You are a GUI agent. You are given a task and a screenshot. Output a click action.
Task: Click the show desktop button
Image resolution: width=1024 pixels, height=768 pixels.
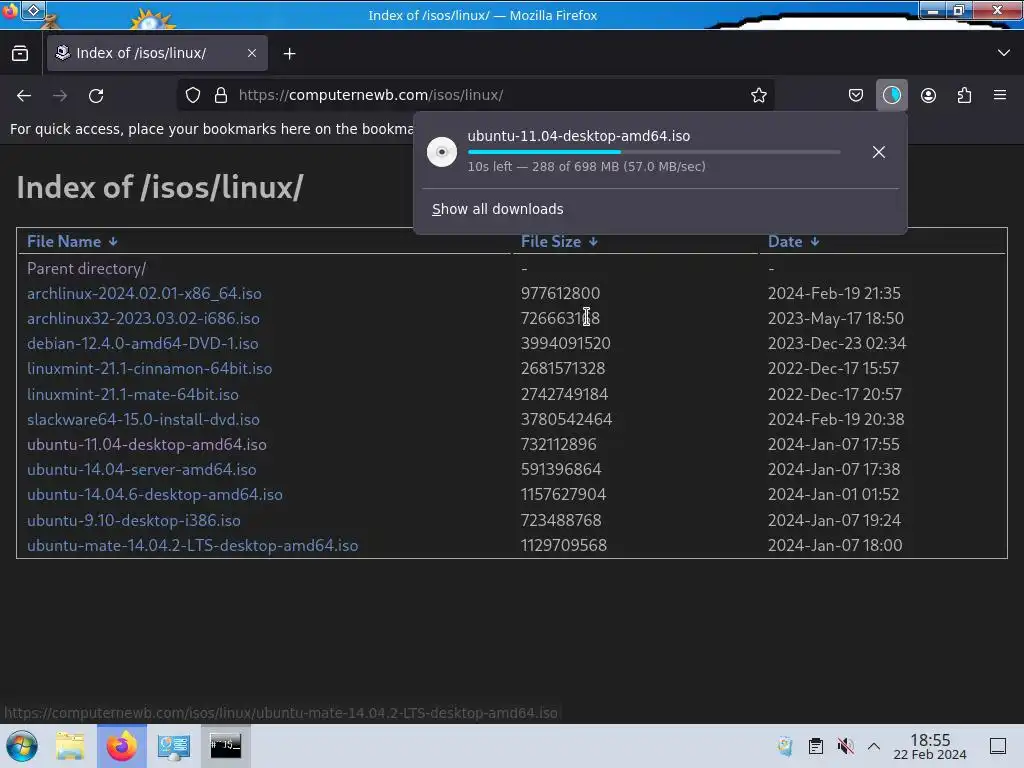pos(998,746)
